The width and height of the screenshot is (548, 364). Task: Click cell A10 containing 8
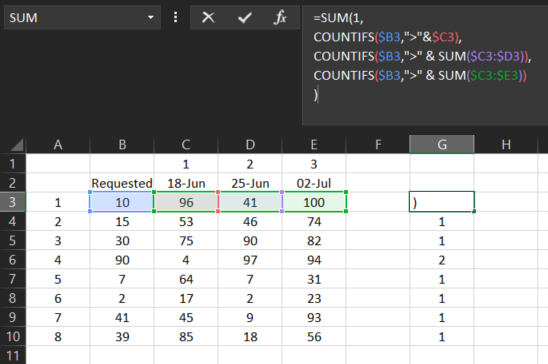point(58,336)
